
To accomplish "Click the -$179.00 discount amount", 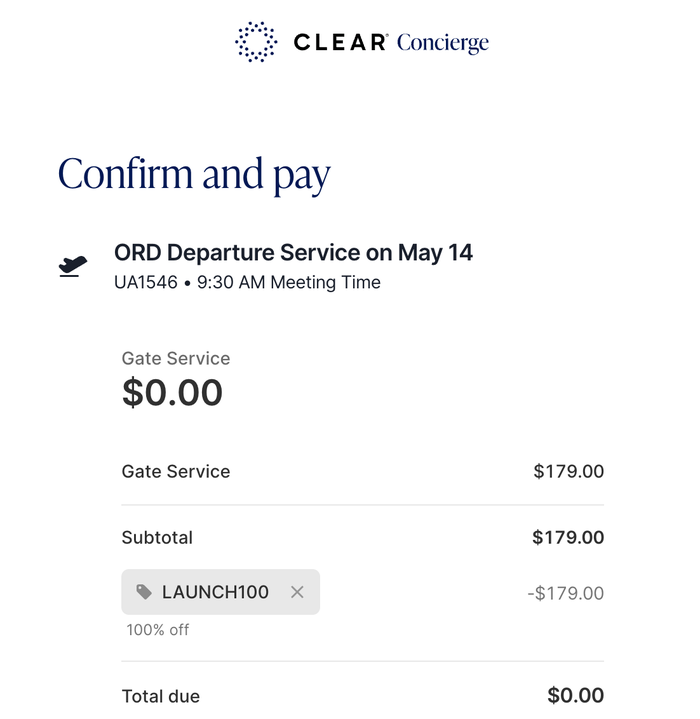I will click(x=566, y=593).
